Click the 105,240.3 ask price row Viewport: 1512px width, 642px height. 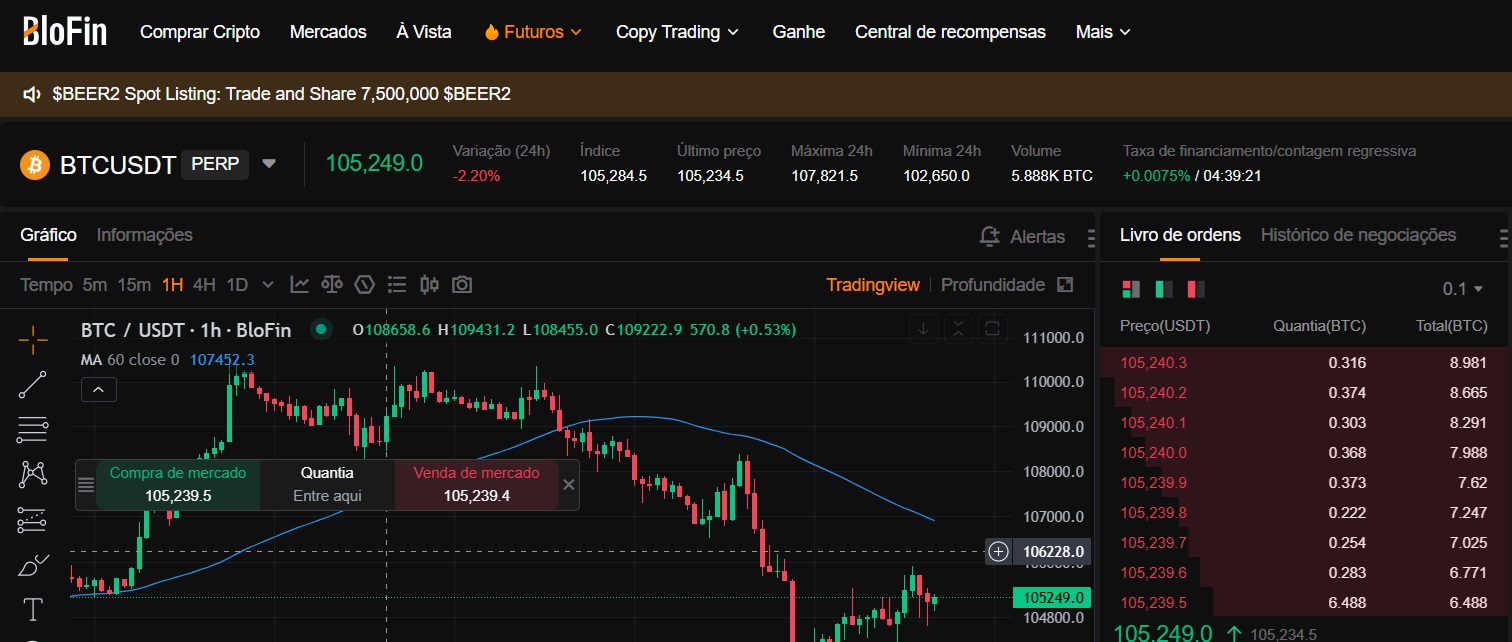coord(1304,363)
